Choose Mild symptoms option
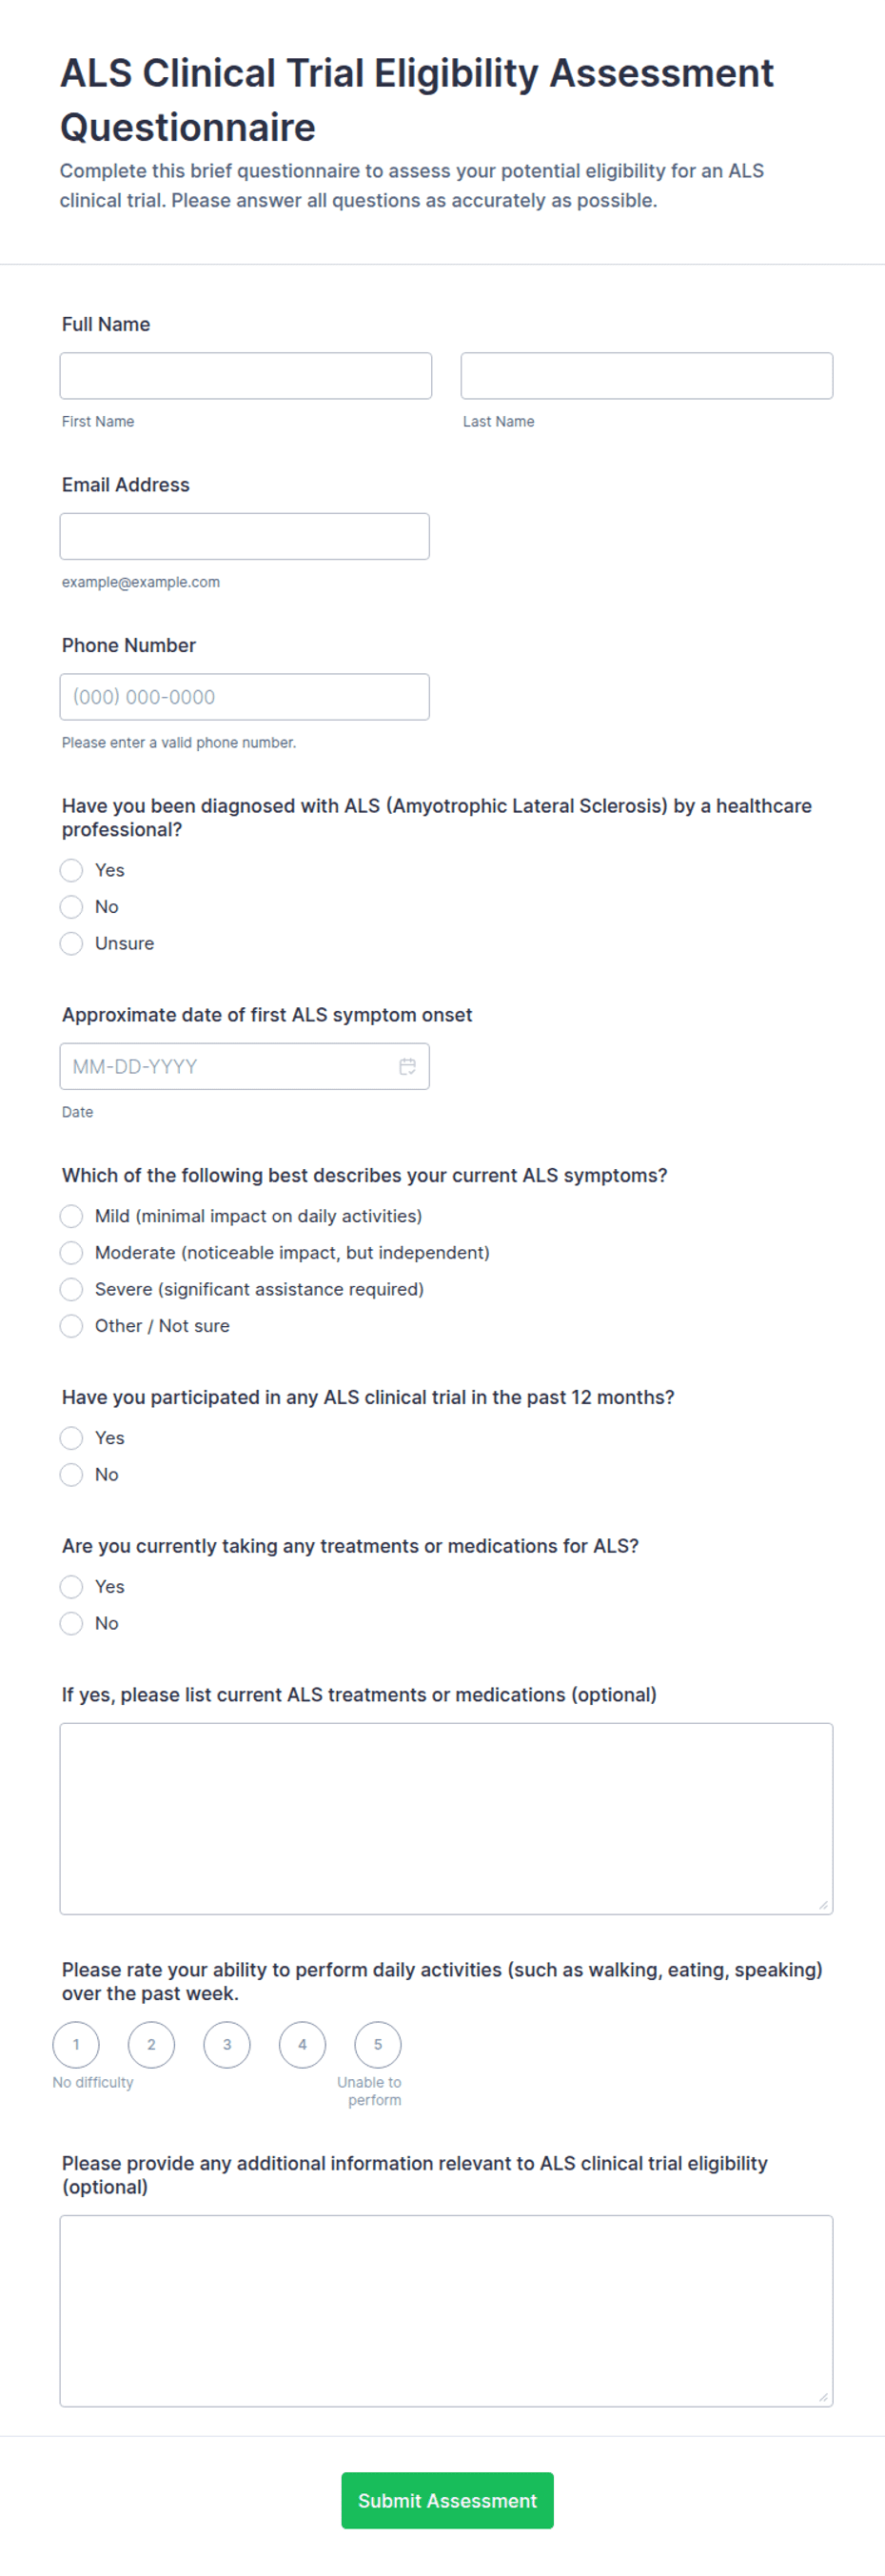The image size is (885, 2576). point(71,1216)
